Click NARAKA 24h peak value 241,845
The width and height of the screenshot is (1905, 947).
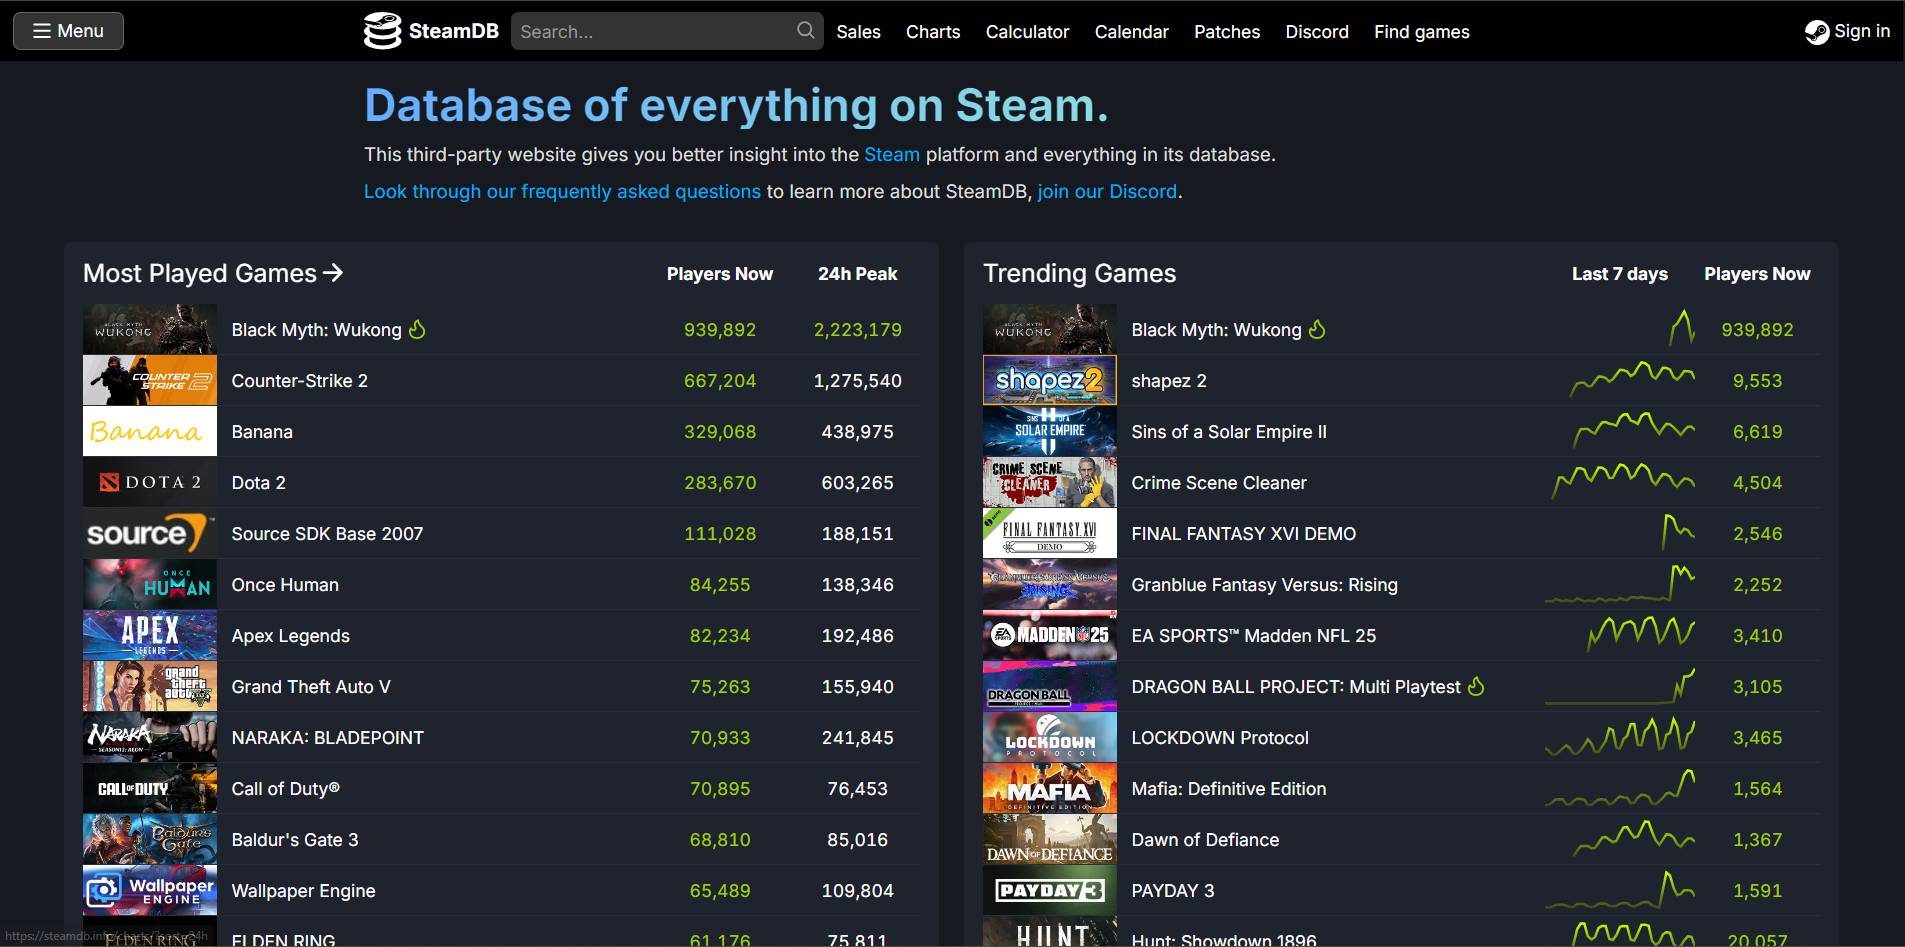(858, 738)
